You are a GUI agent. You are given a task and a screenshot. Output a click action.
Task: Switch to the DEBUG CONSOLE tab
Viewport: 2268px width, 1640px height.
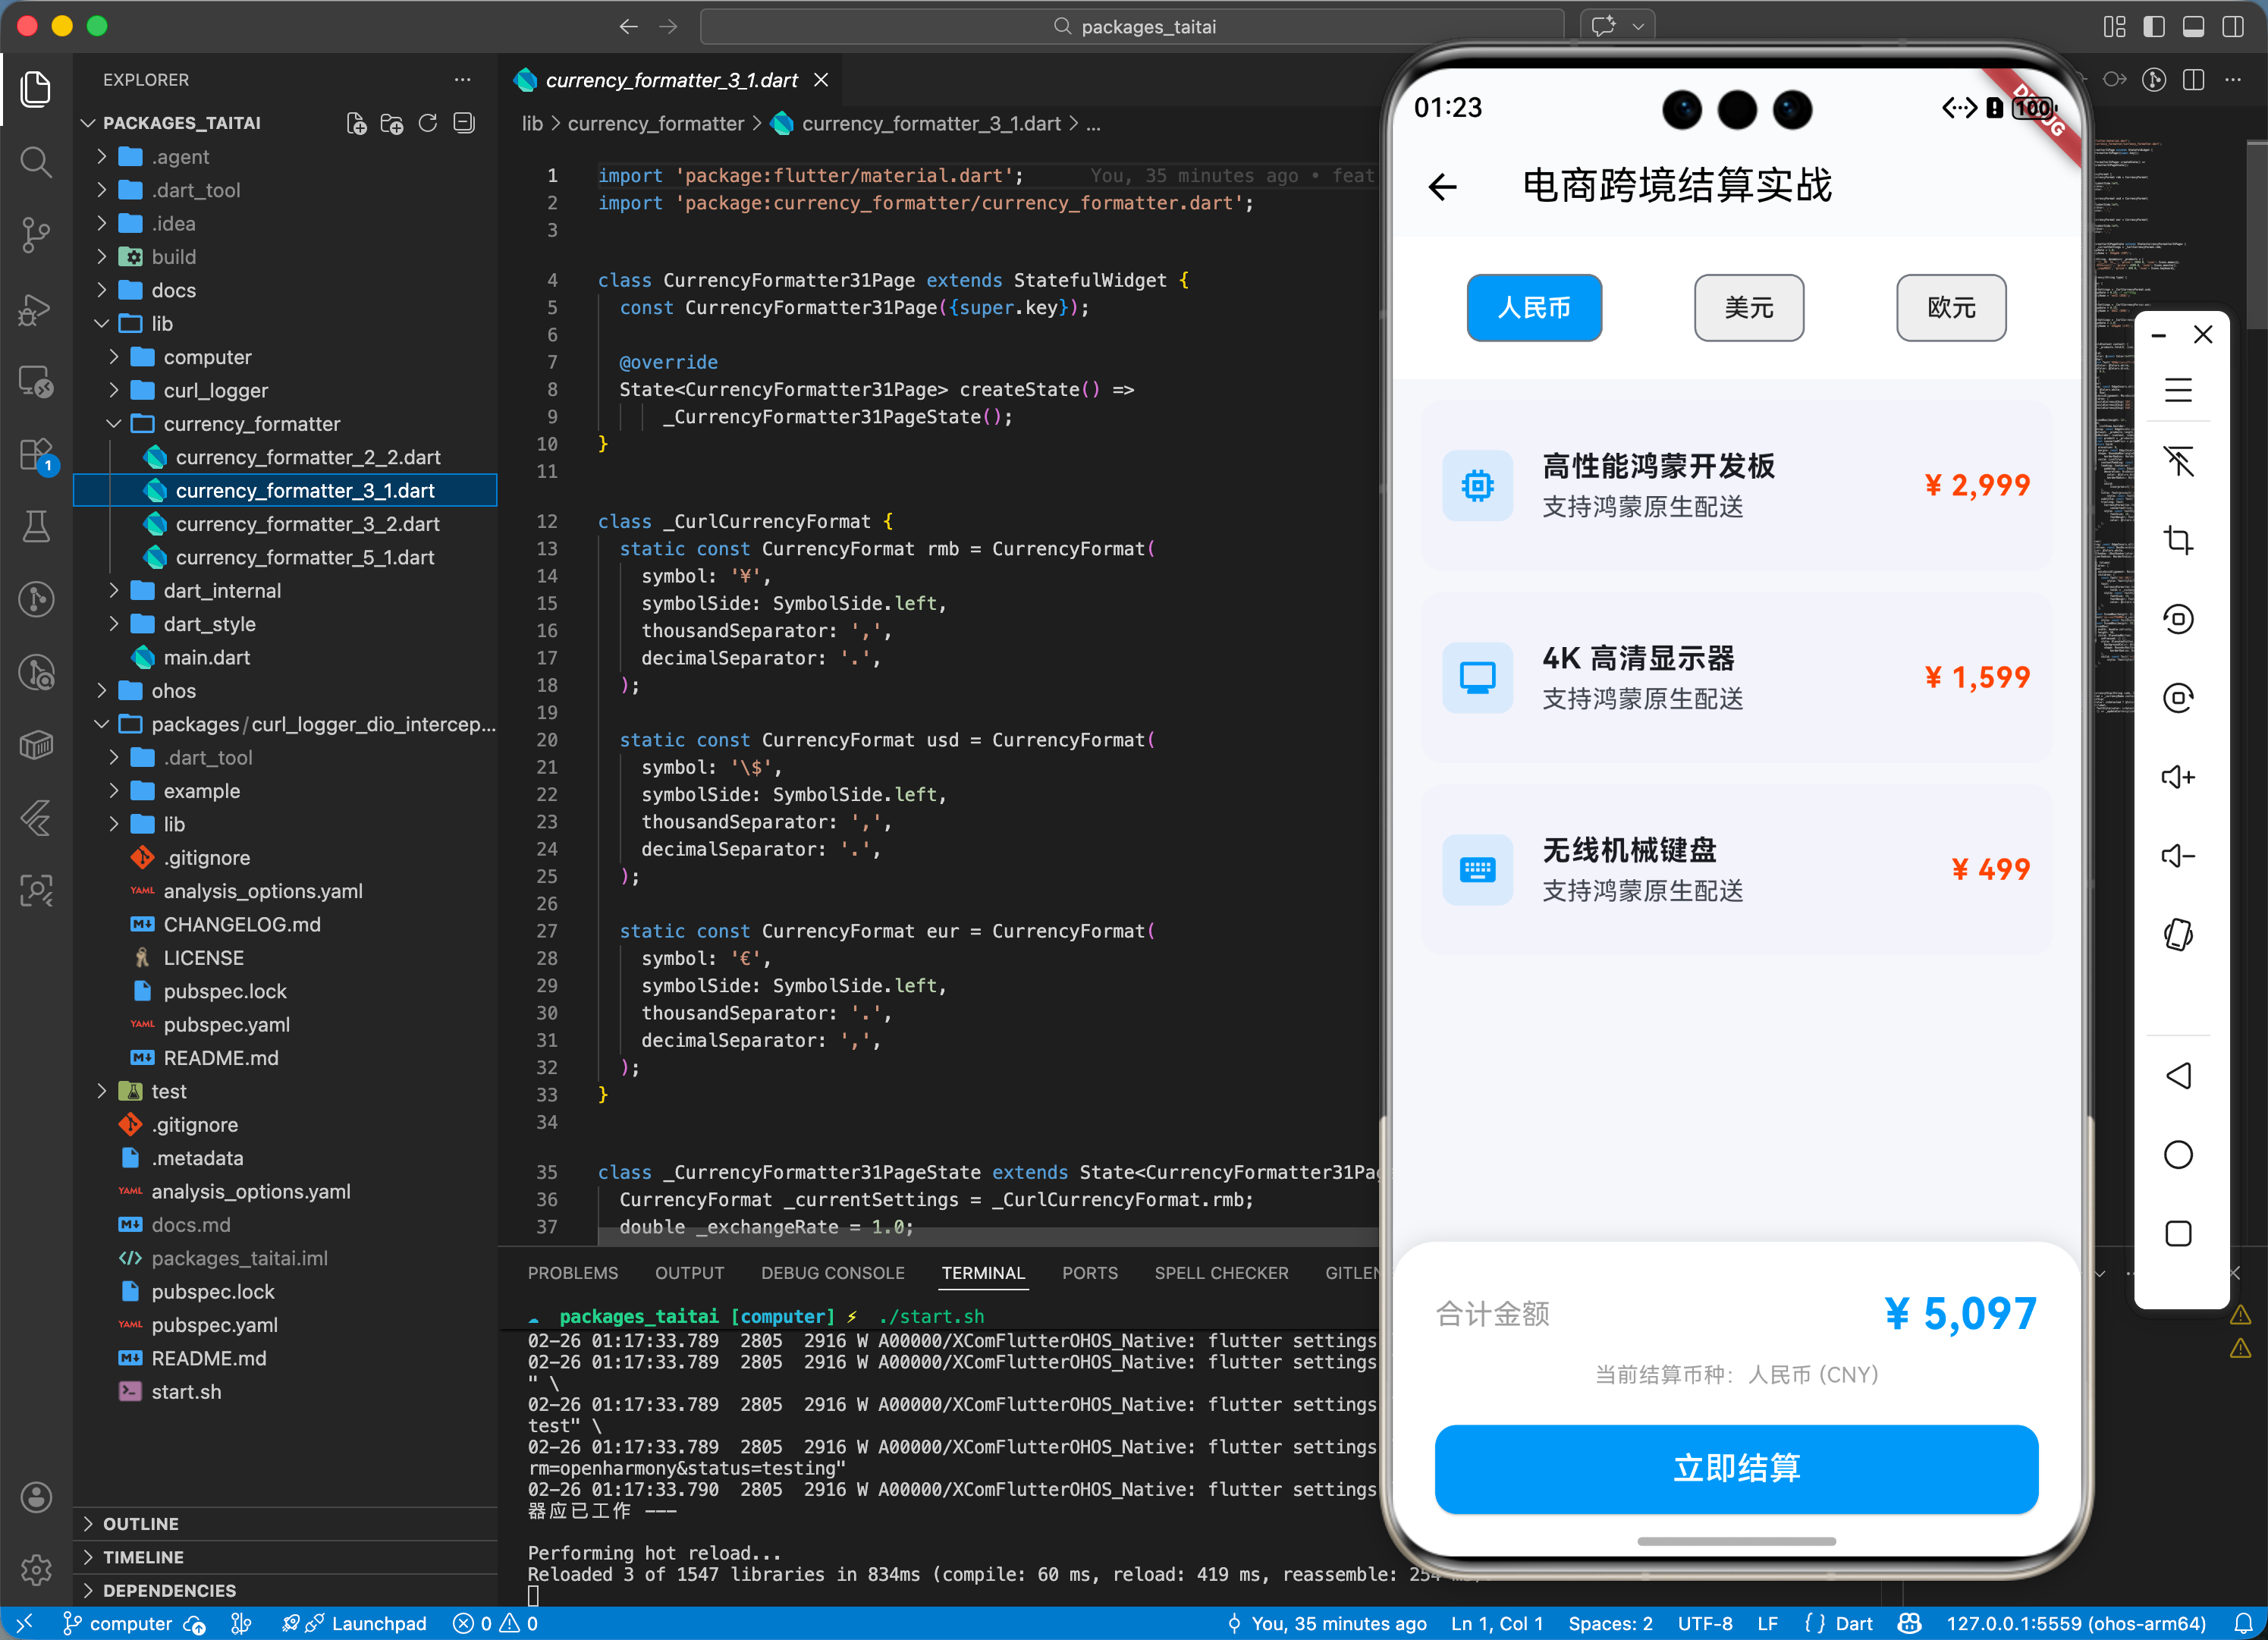tap(832, 1273)
